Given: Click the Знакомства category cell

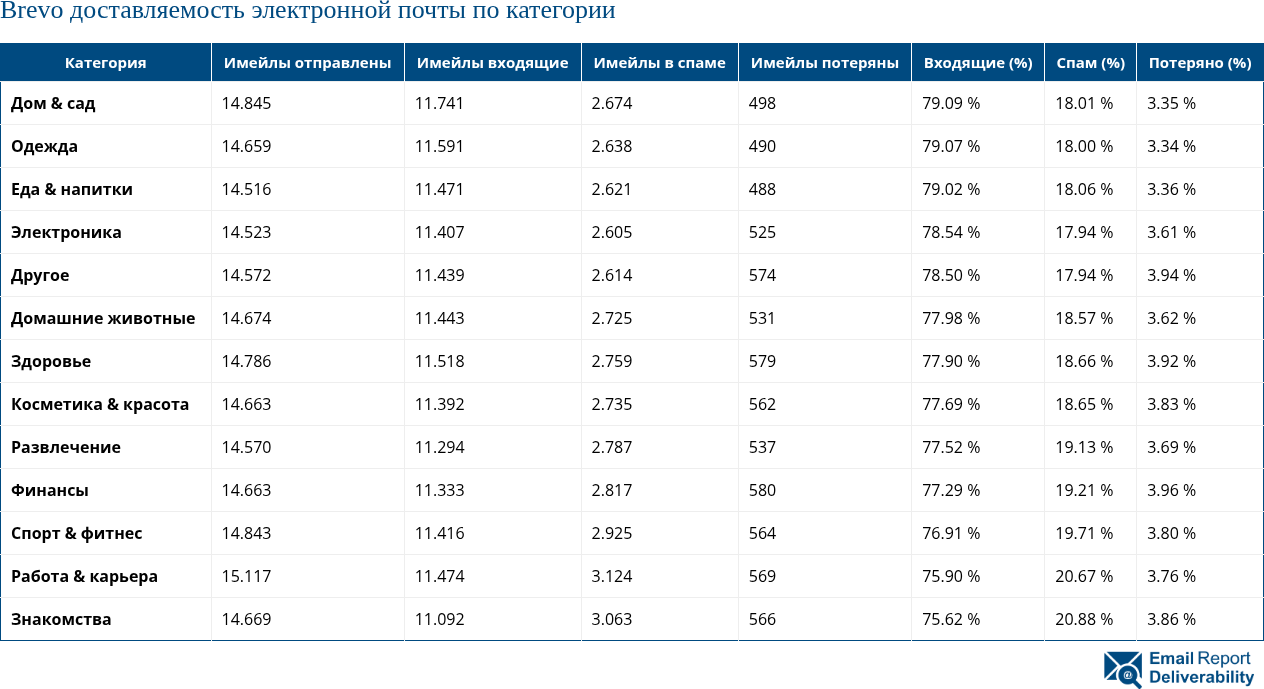Looking at the screenshot, I should click(61, 619).
